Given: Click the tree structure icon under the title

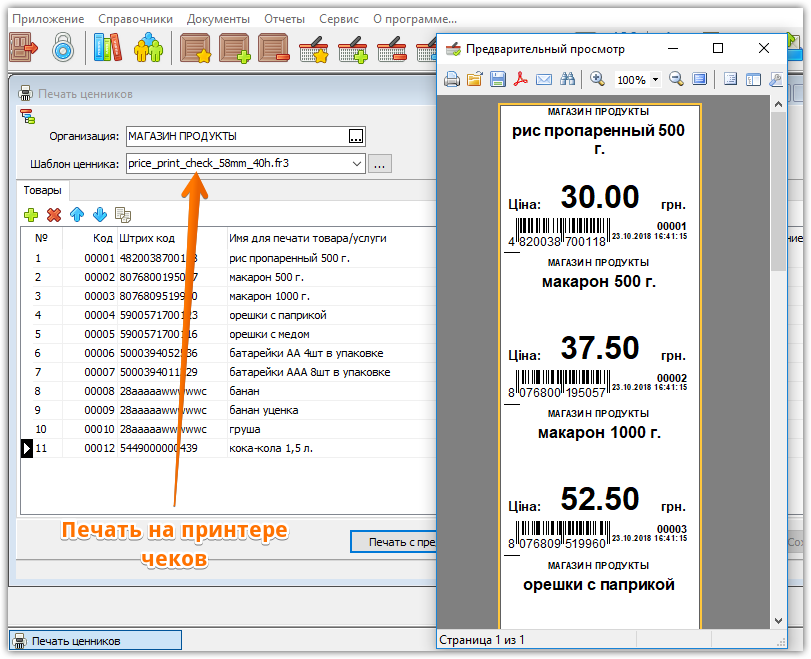Looking at the screenshot, I should (27, 116).
